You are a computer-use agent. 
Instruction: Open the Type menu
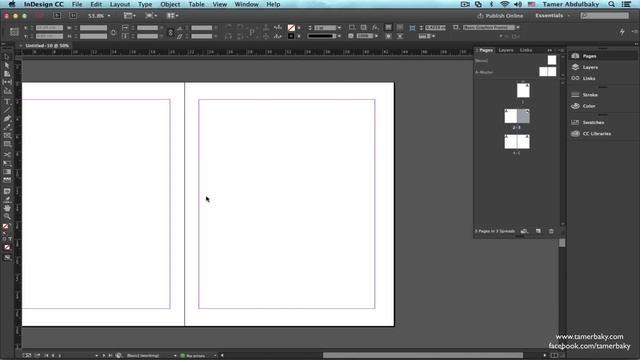tap(145, 4)
